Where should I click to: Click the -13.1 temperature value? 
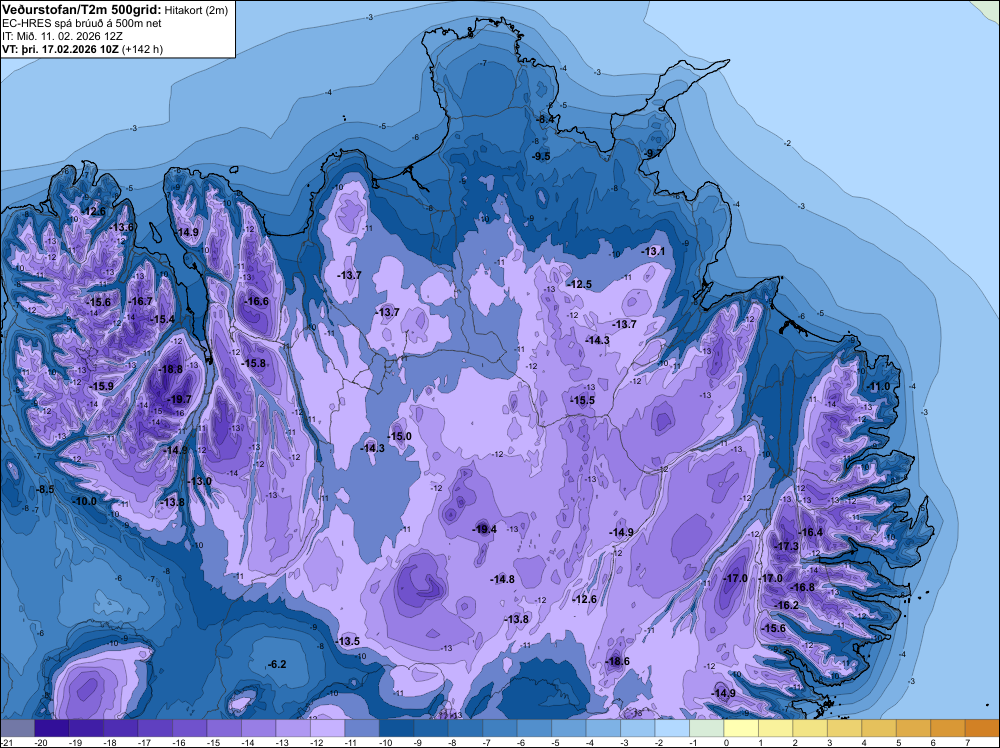653,251
